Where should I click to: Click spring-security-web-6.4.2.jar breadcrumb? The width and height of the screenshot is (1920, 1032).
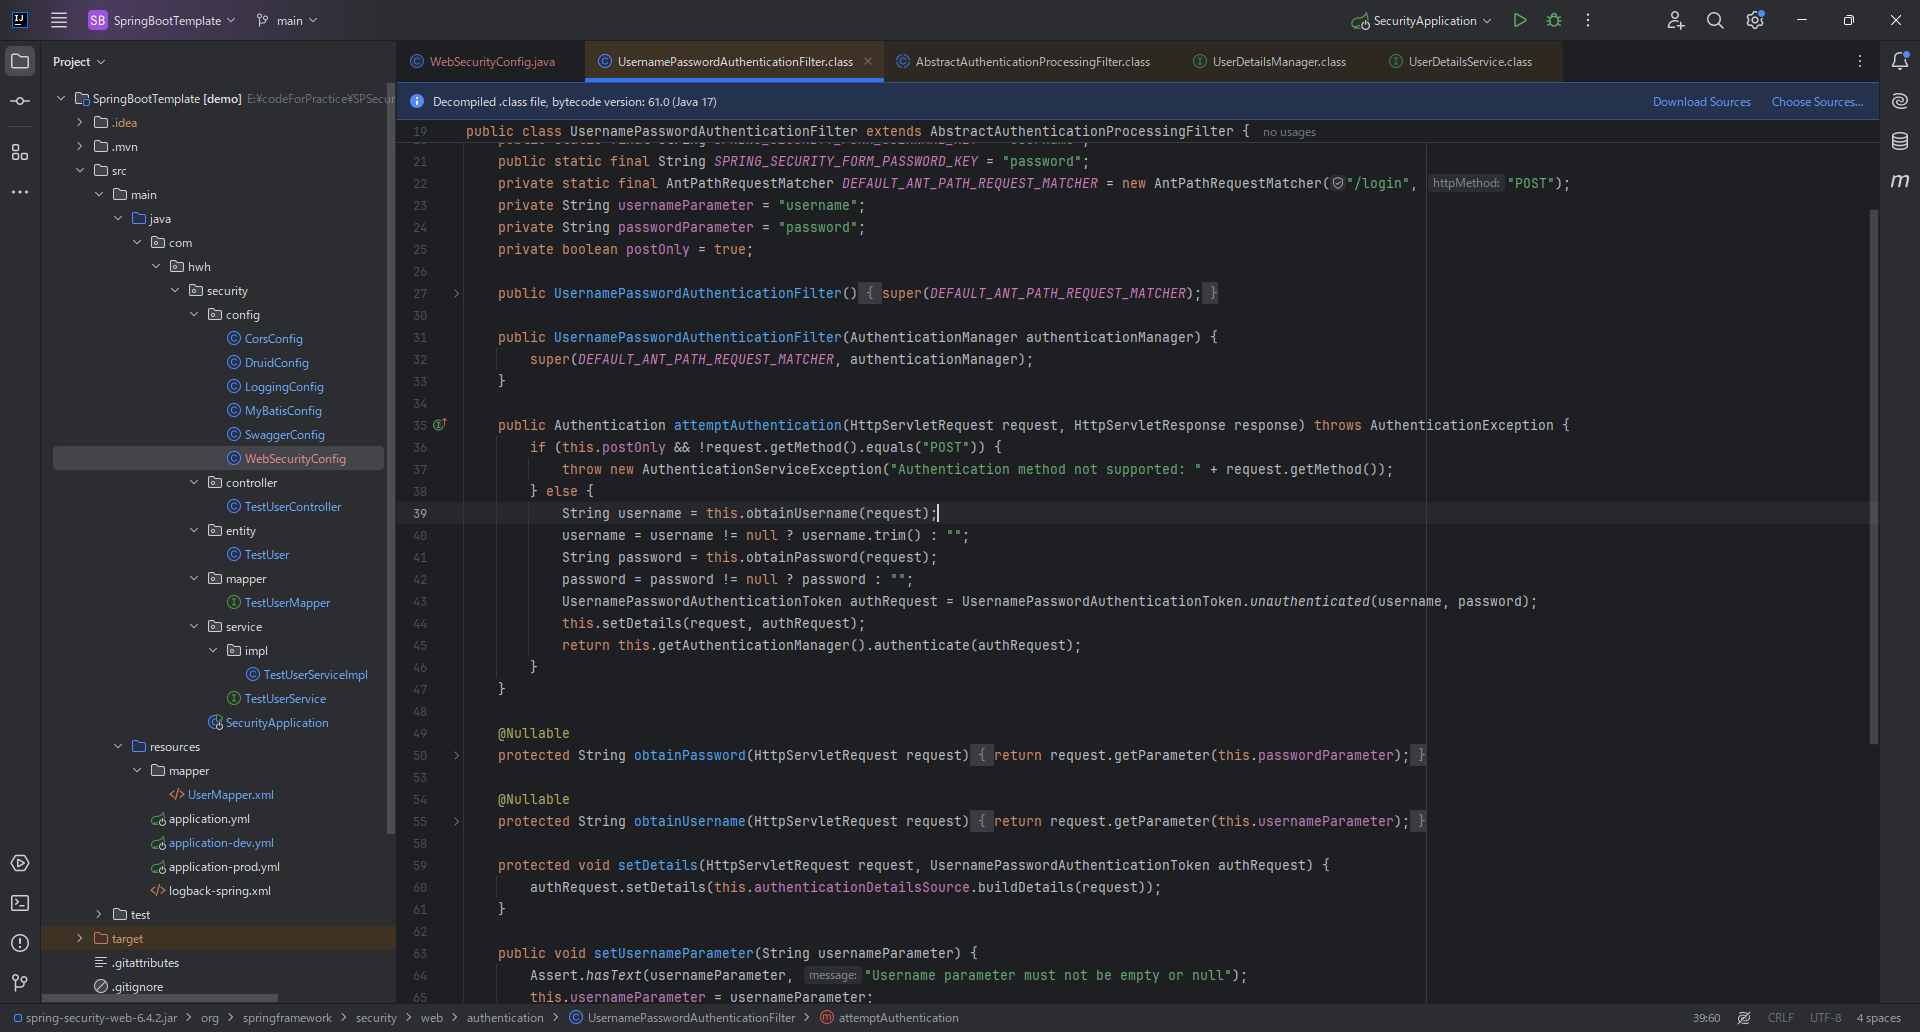click(95, 1018)
